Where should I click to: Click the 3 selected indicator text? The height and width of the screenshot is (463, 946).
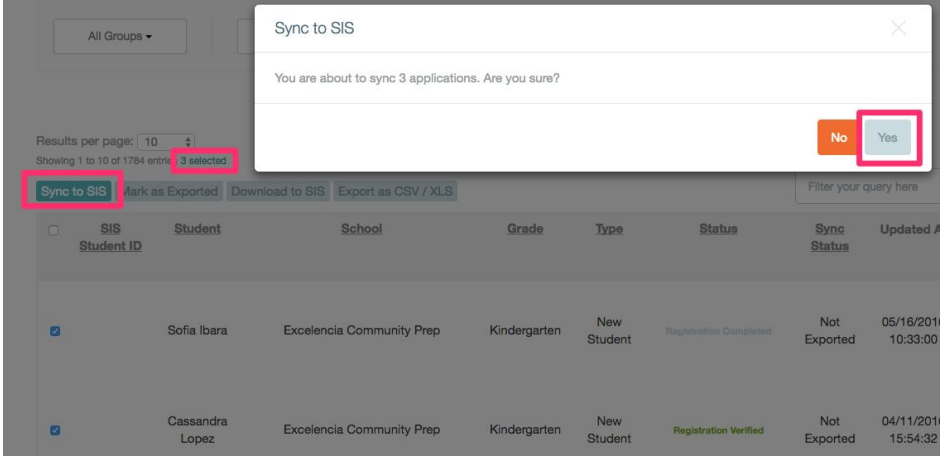click(x=203, y=161)
